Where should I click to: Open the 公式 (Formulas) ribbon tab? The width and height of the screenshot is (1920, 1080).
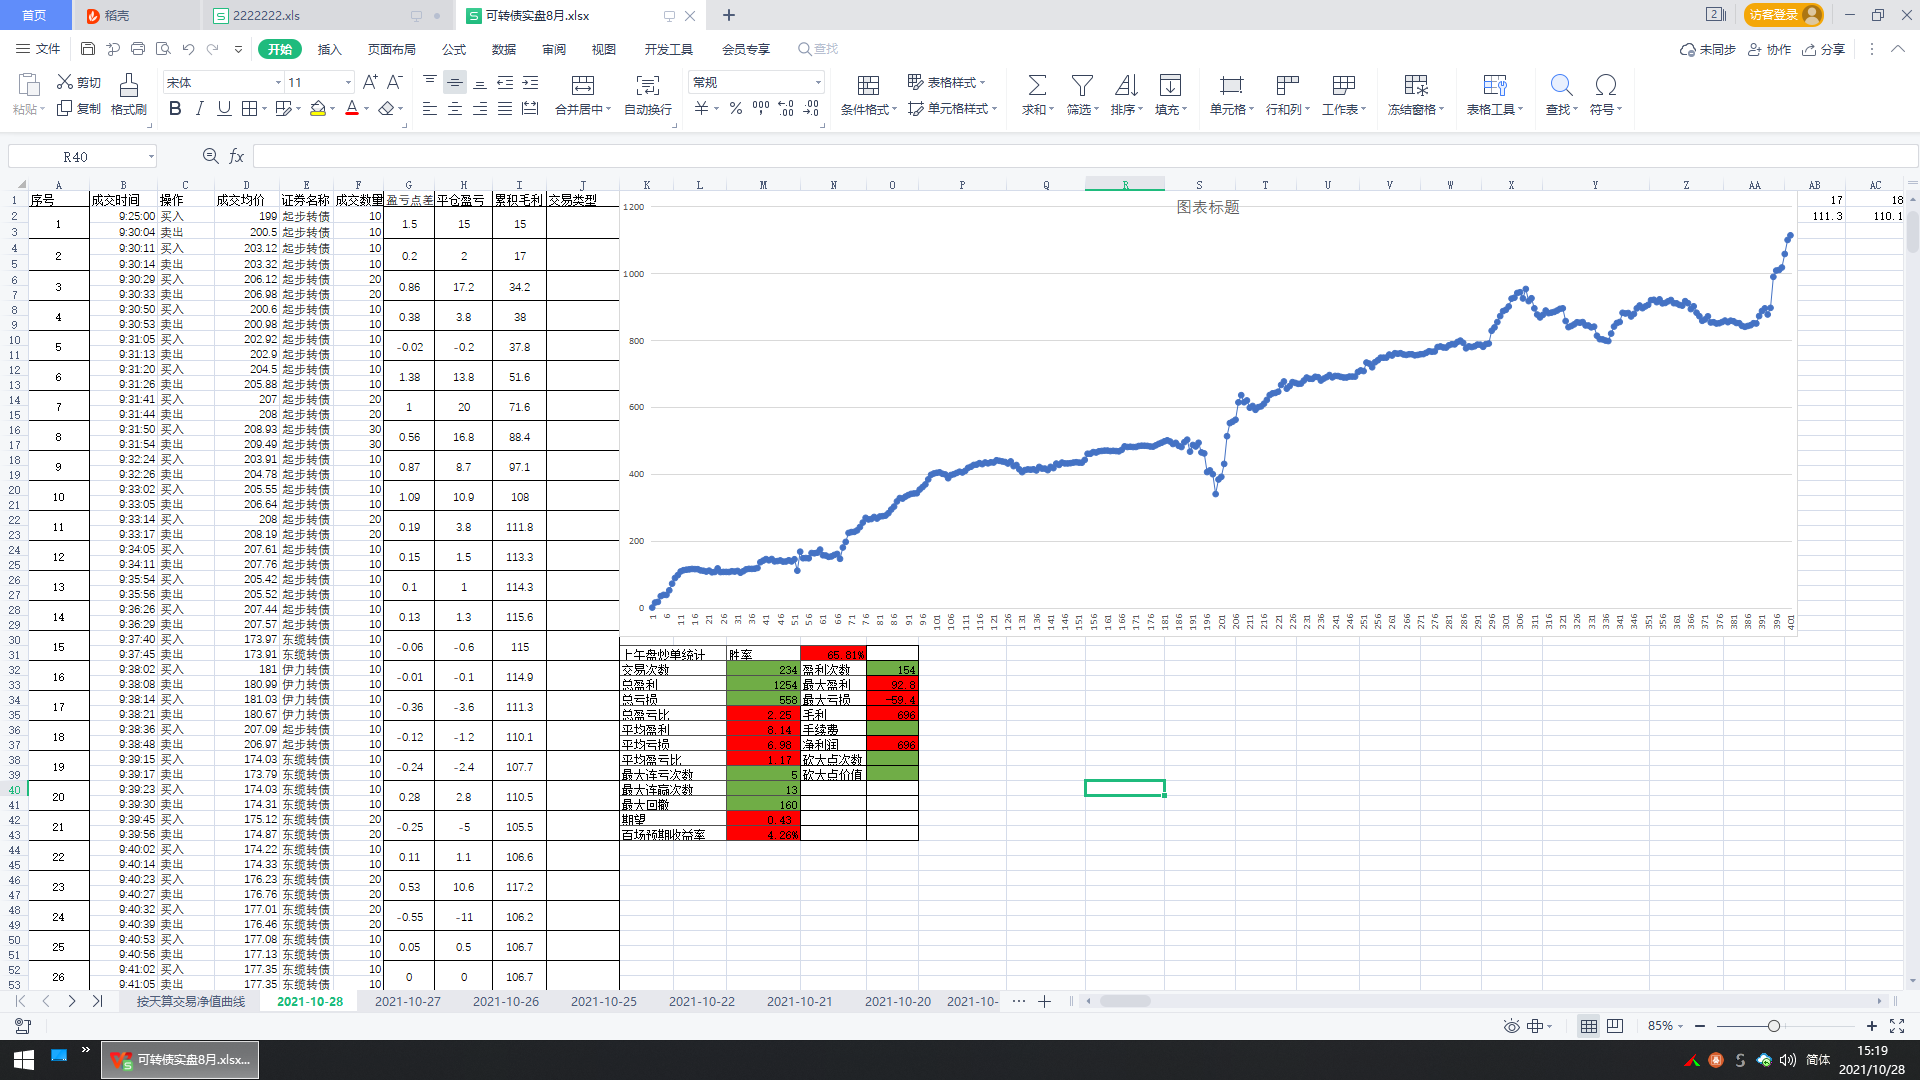click(454, 49)
